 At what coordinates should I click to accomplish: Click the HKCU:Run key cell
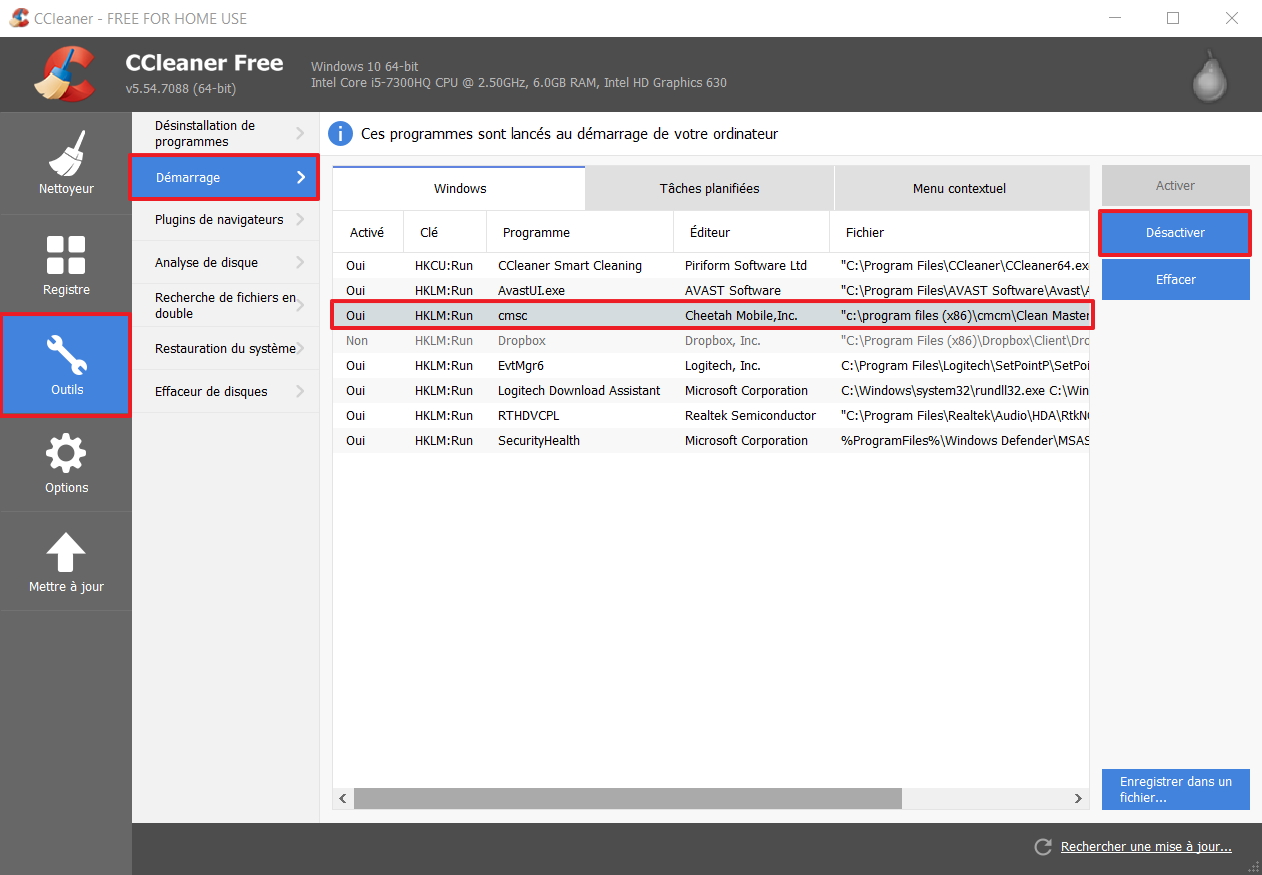[x=444, y=266]
